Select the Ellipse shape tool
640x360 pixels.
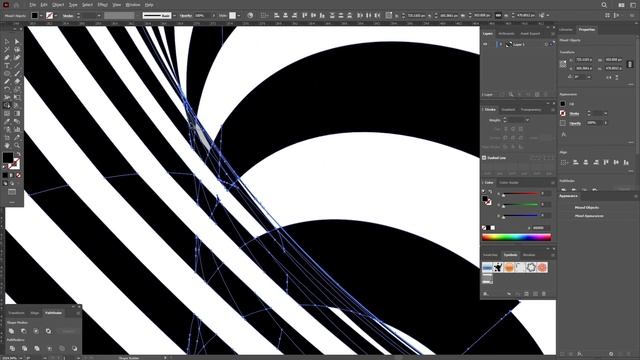tap(7, 73)
